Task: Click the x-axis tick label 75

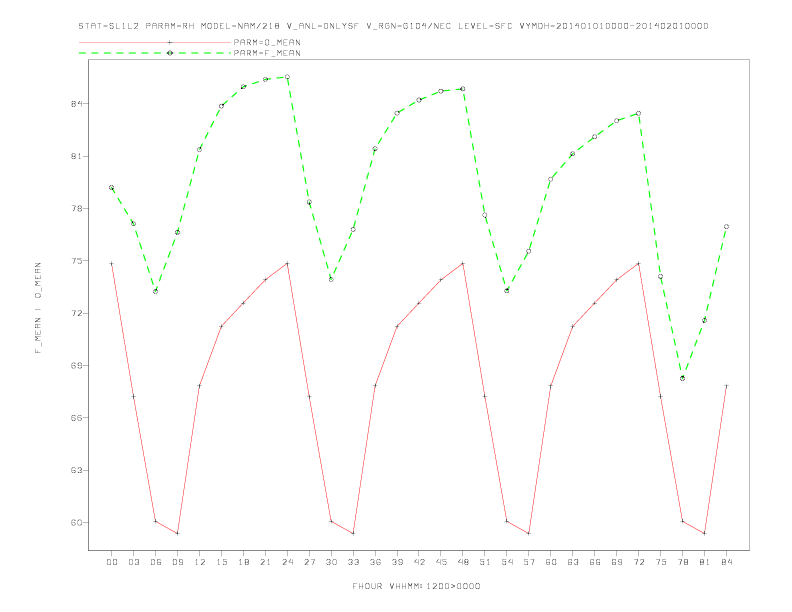Action: point(661,562)
